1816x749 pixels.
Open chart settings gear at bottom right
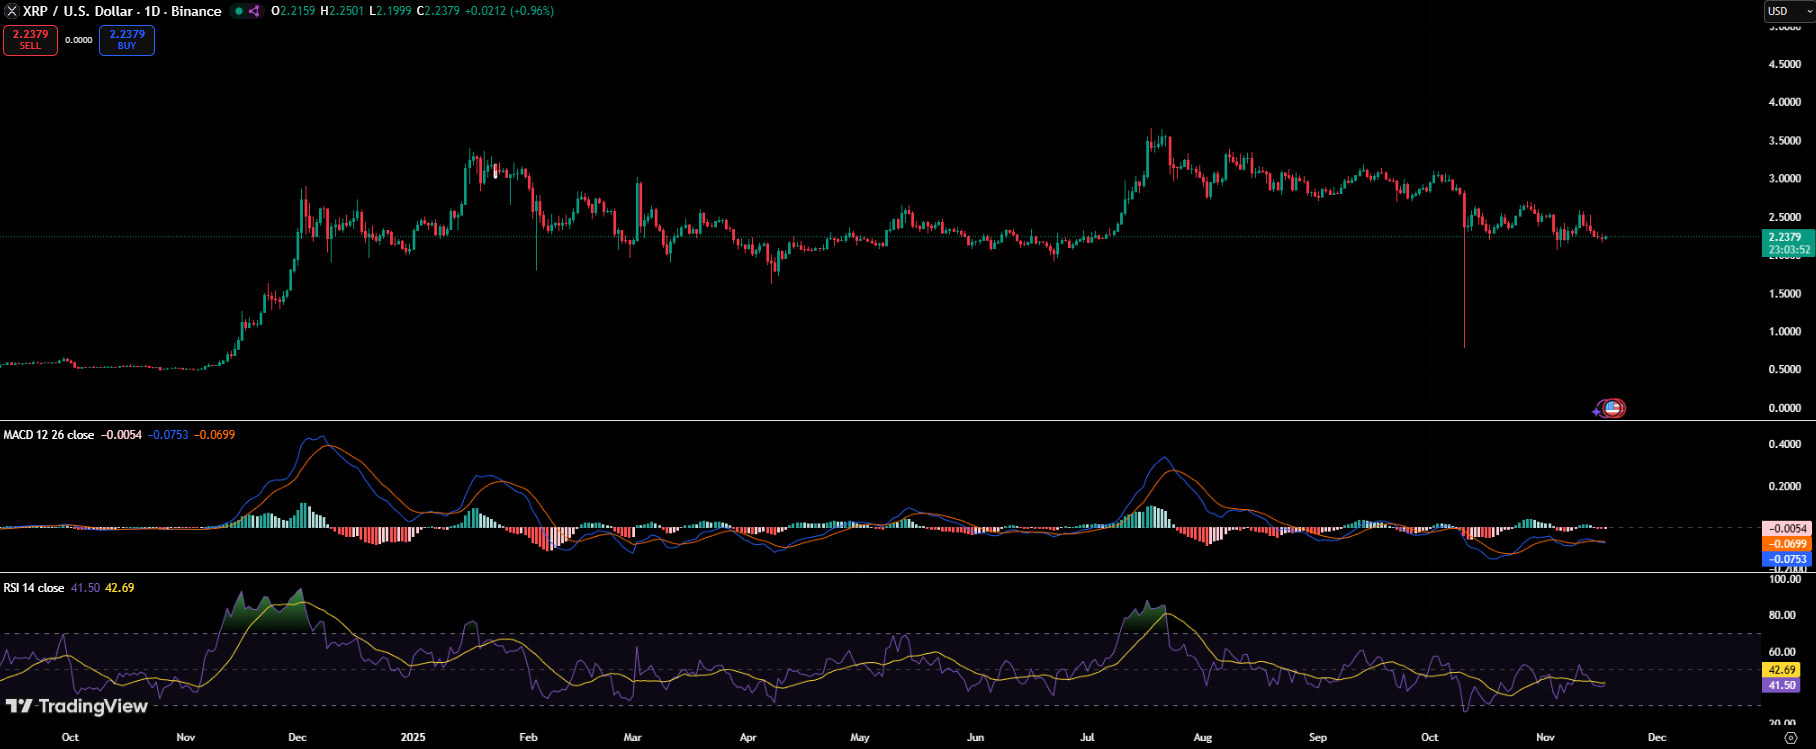click(1791, 738)
